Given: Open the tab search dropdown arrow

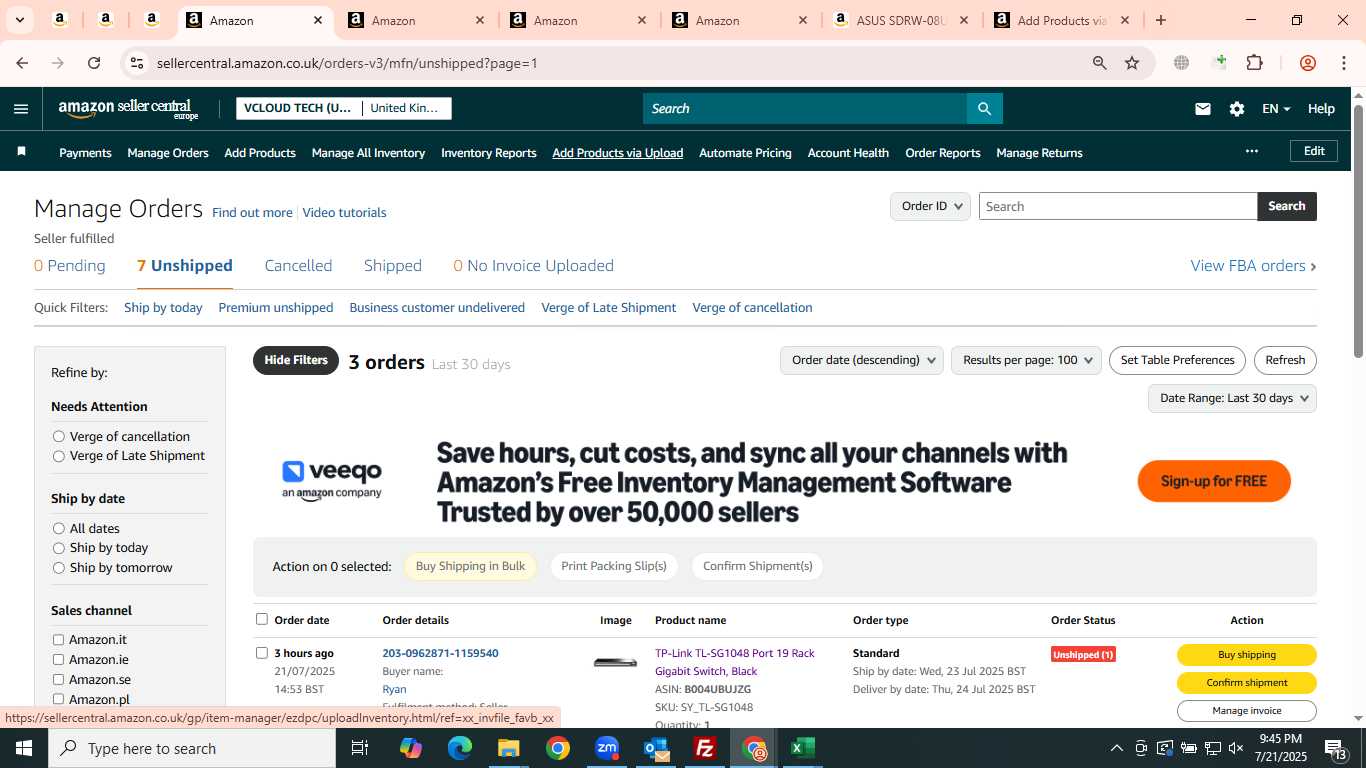Looking at the screenshot, I should click(19, 20).
